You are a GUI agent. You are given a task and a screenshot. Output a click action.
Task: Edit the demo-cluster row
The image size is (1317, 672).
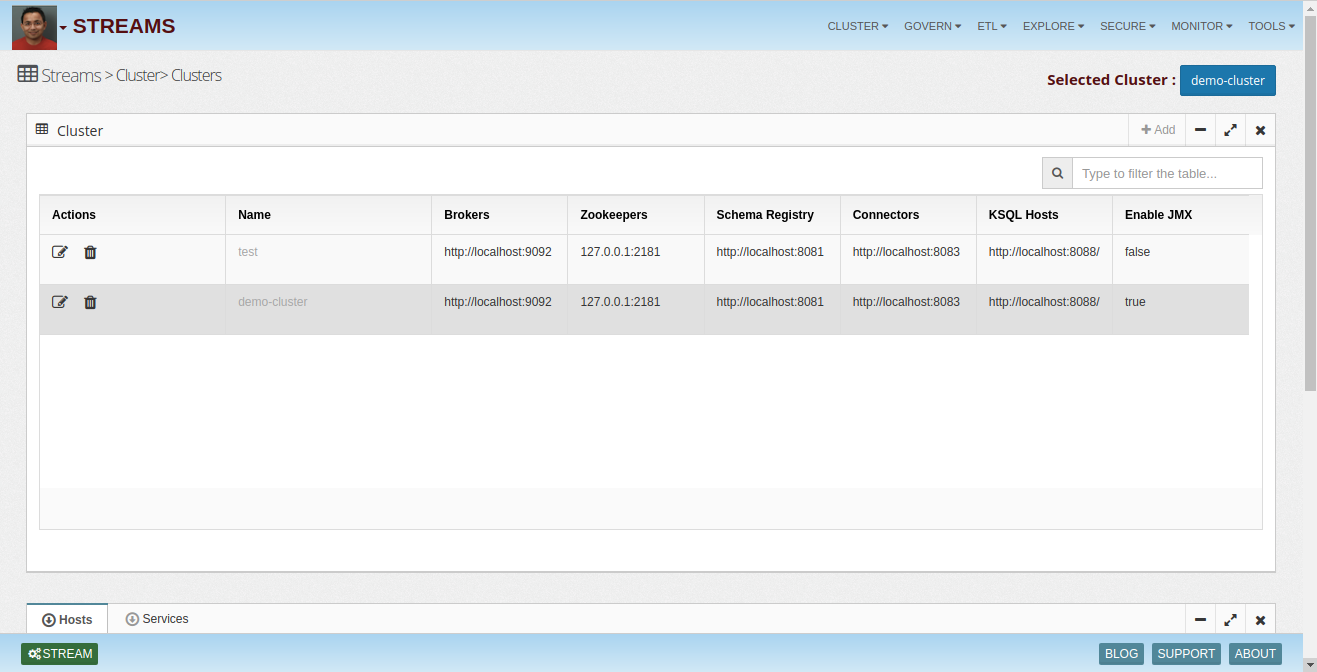[x=60, y=302]
